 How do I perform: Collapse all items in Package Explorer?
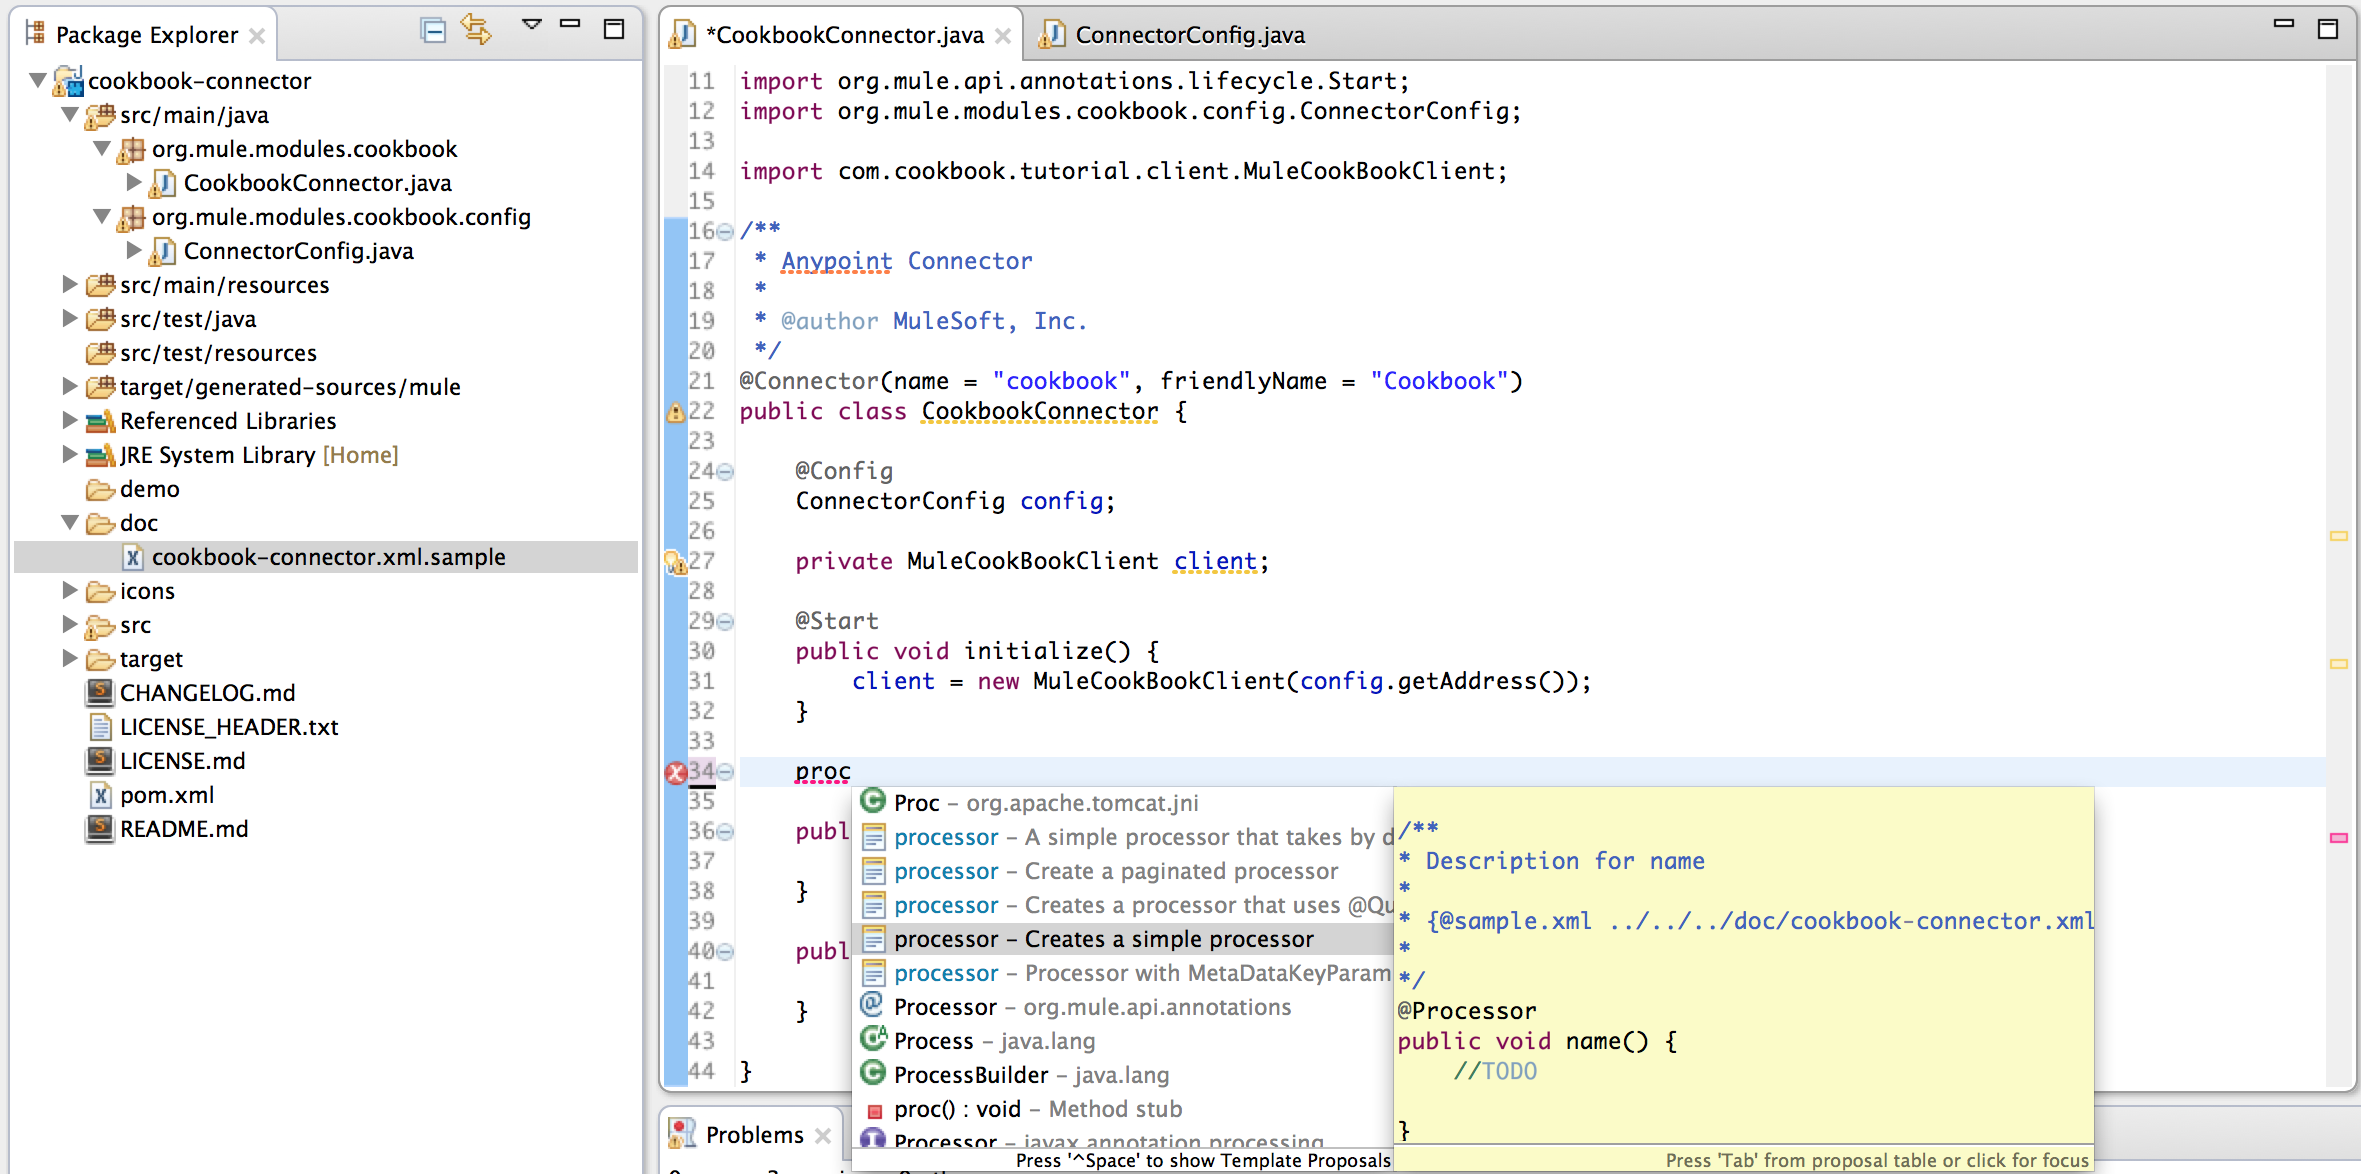tap(433, 30)
